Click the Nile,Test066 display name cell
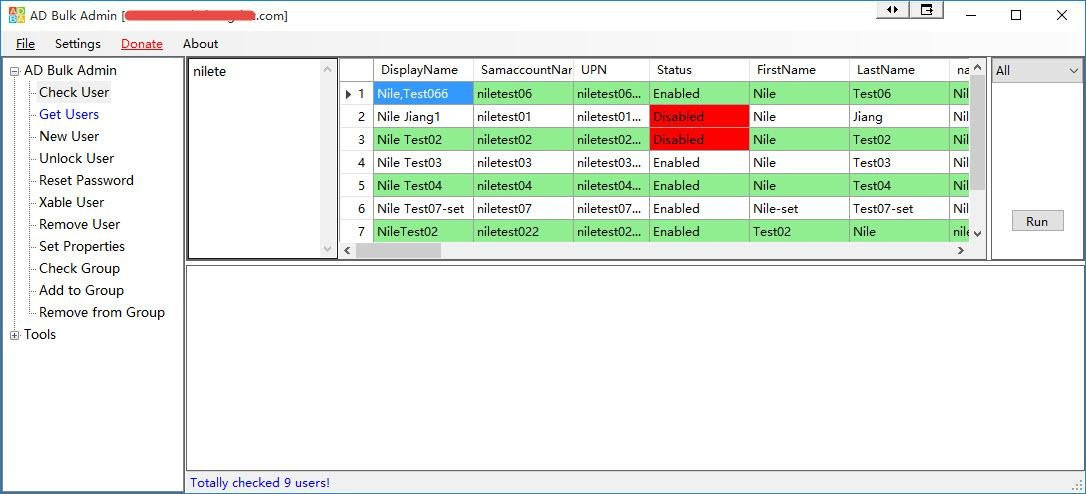Viewport: 1086px width, 494px height. [x=423, y=94]
